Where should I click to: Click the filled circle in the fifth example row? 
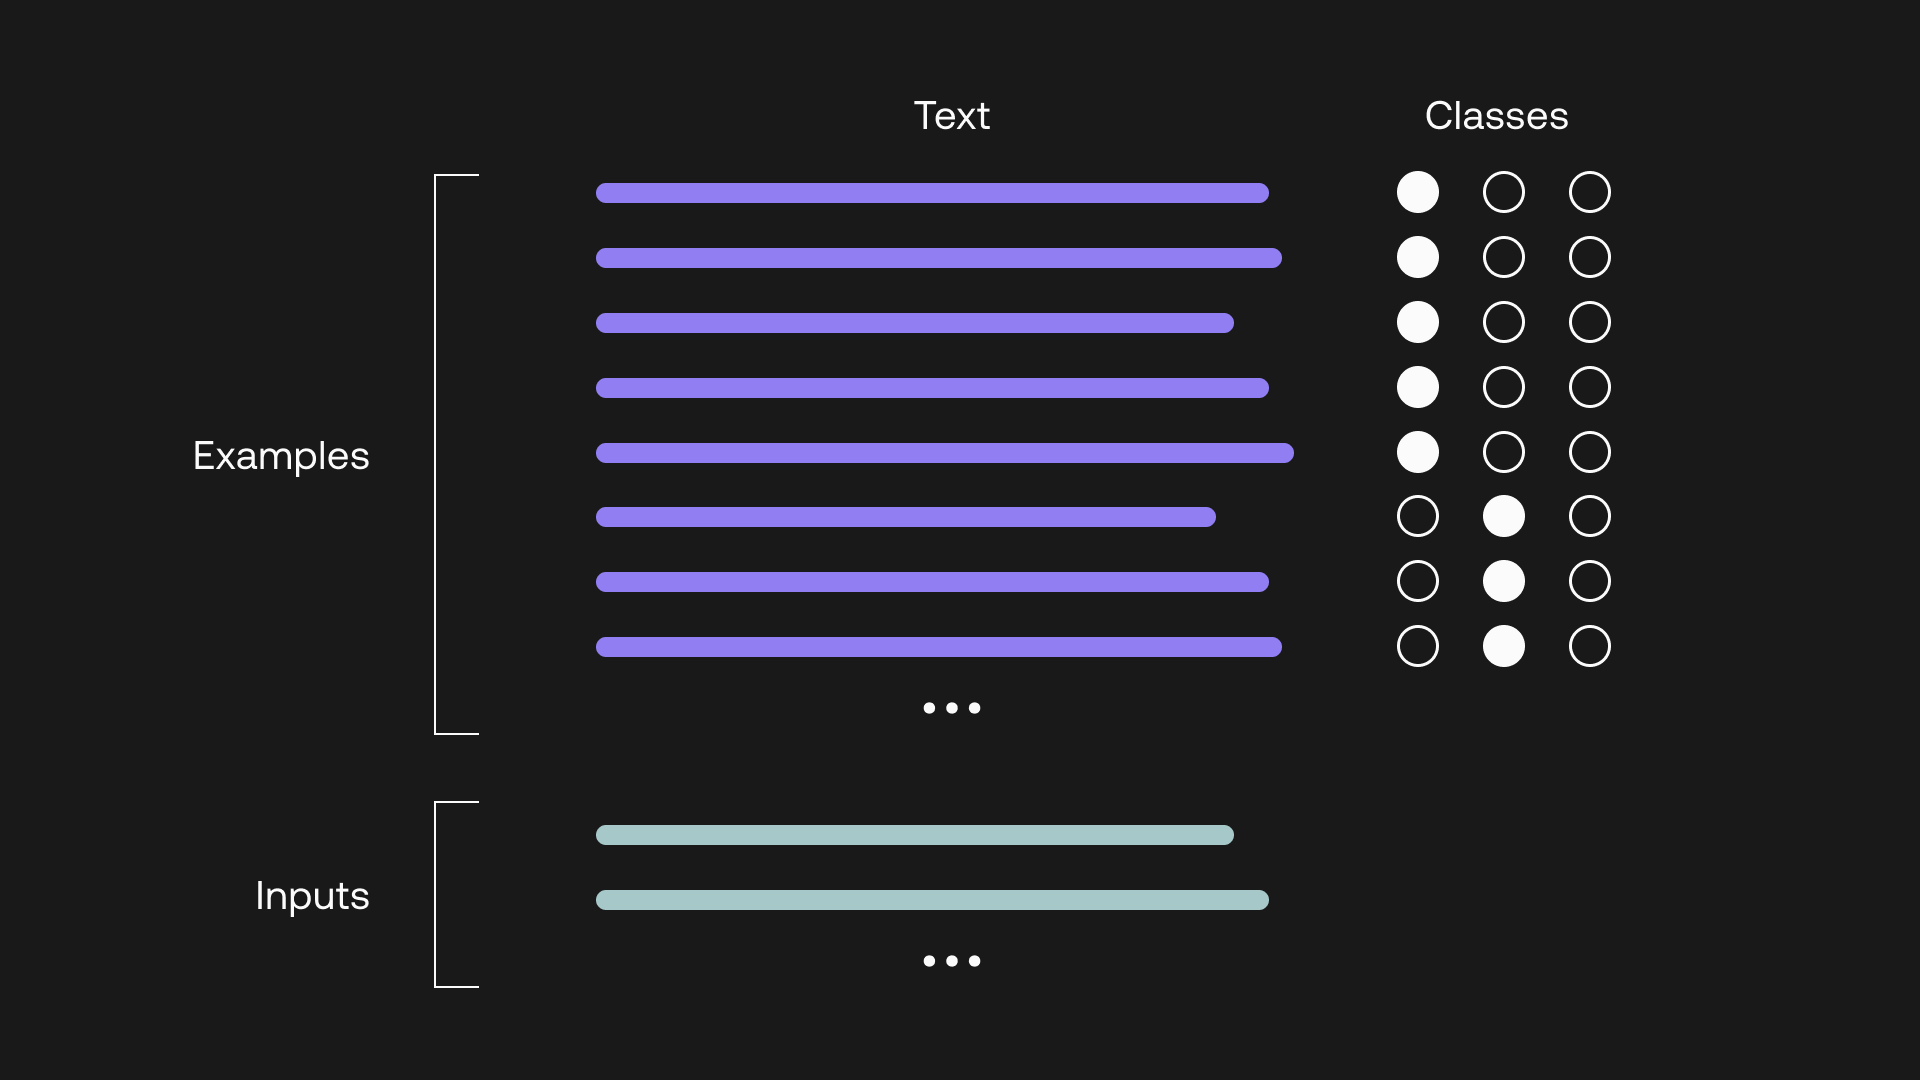[x=1417, y=452]
